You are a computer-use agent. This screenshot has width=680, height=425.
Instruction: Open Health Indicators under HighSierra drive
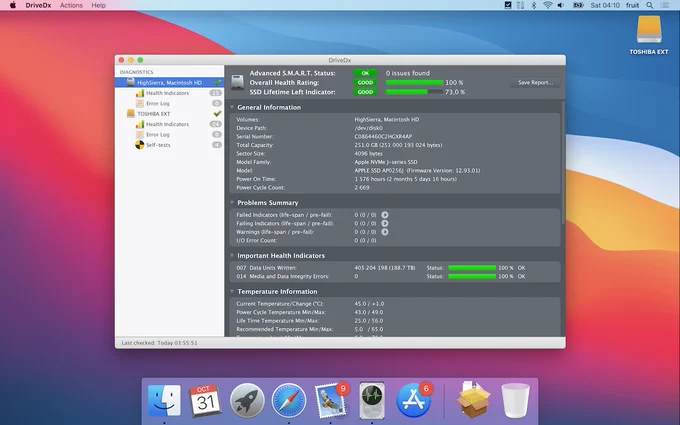click(x=169, y=93)
